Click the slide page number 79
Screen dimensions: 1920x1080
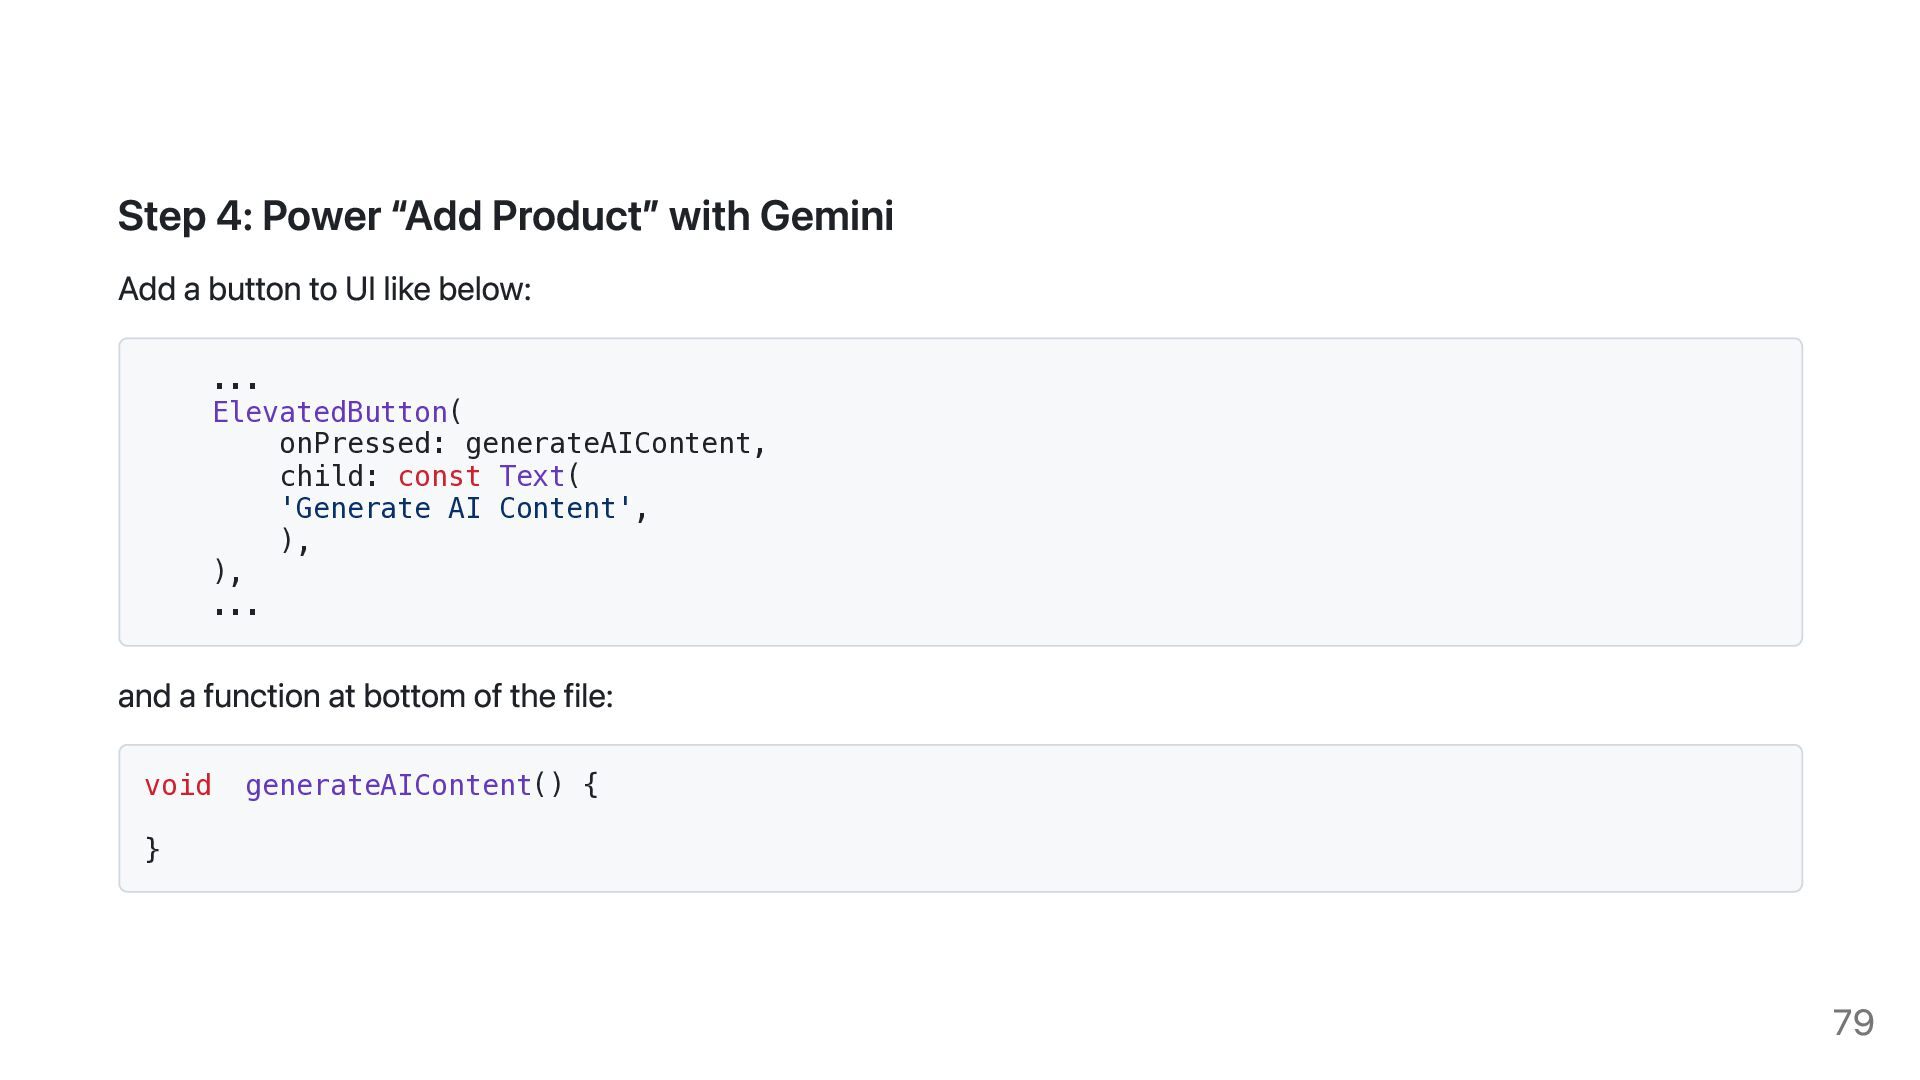[1853, 1022]
